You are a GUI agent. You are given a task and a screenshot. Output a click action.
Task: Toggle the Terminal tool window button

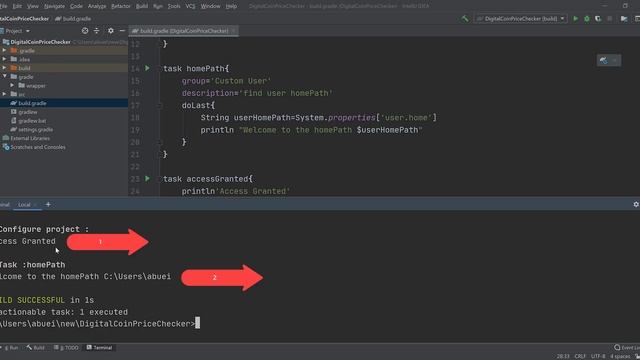point(99,348)
